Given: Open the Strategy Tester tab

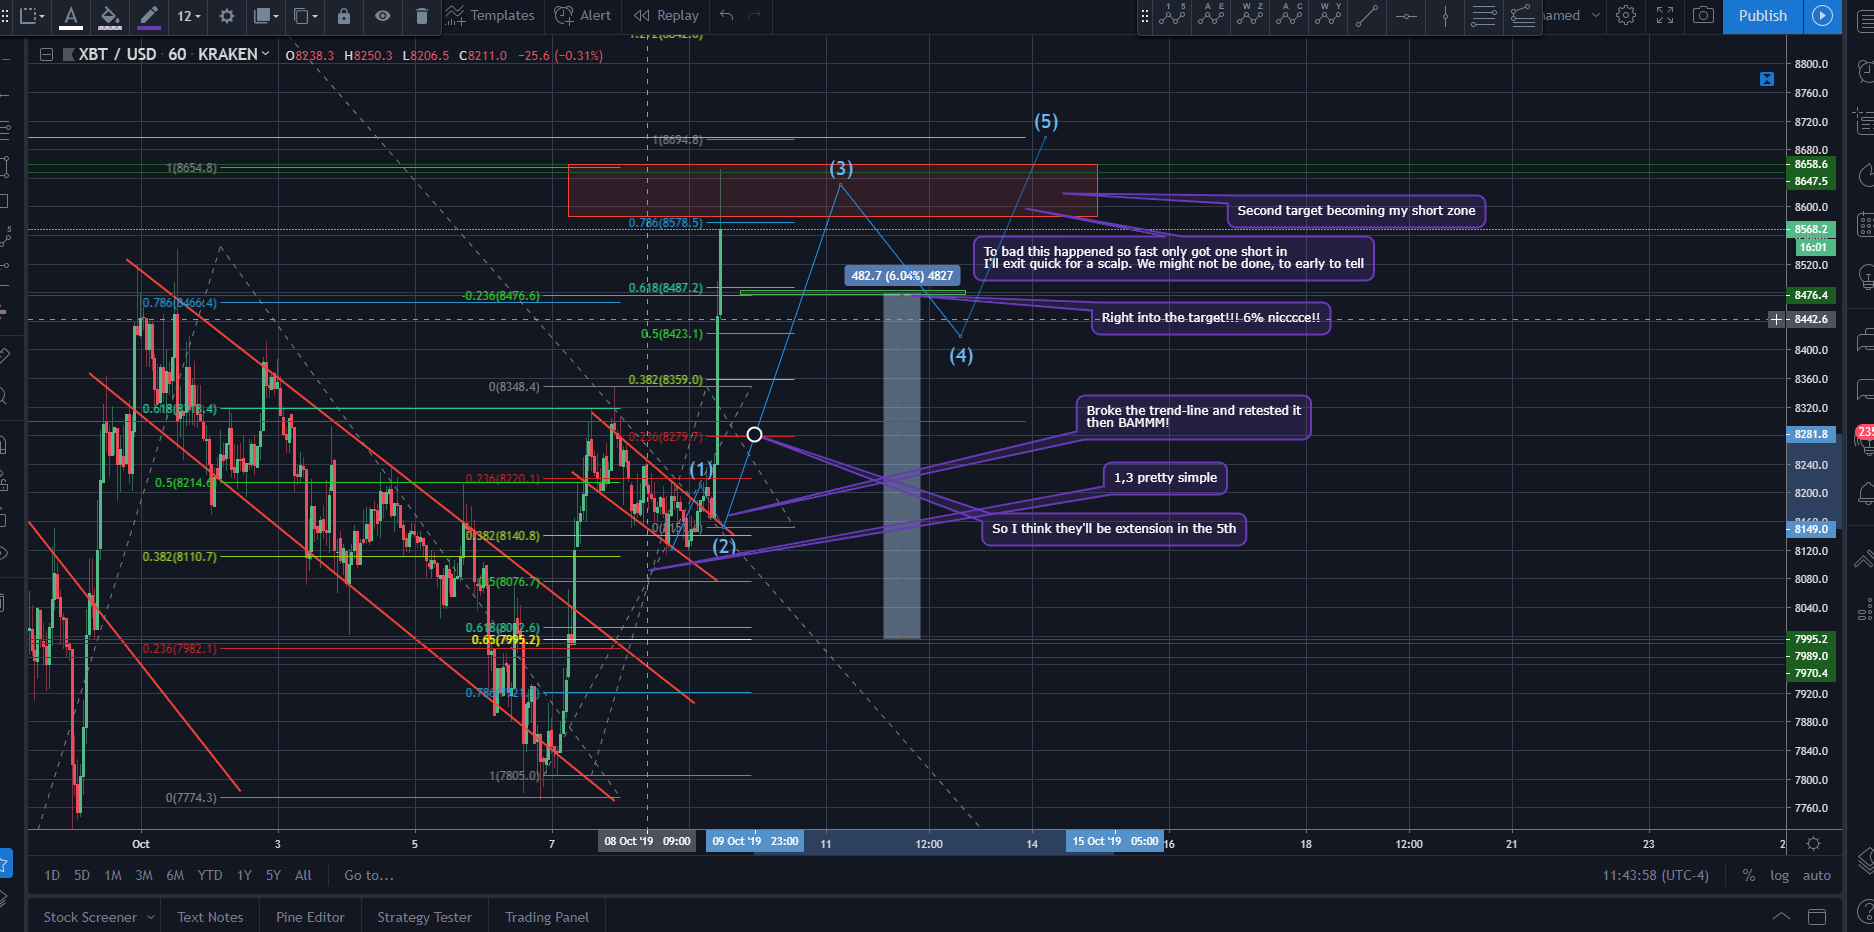Looking at the screenshot, I should coord(424,917).
